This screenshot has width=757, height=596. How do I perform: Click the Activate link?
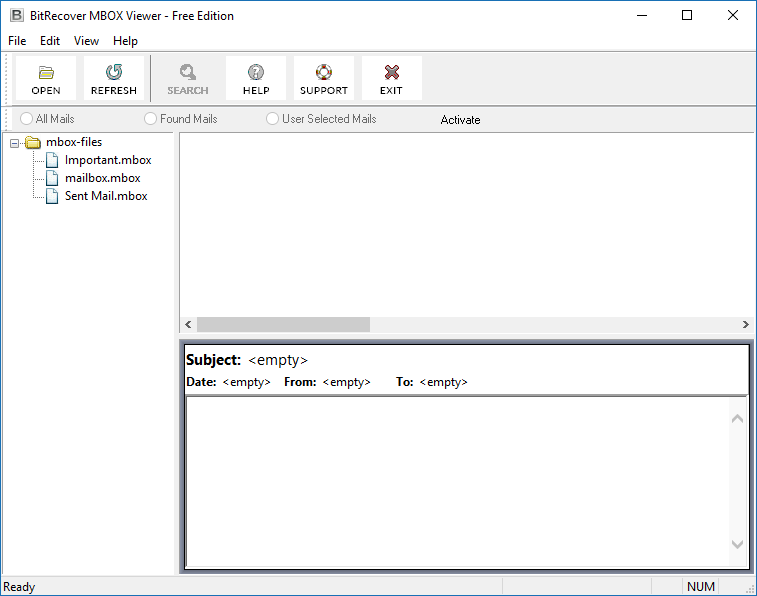point(460,120)
